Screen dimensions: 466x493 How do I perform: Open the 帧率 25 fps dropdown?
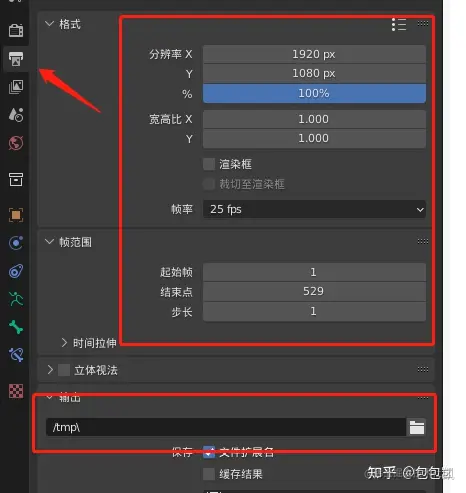pyautogui.click(x=314, y=209)
